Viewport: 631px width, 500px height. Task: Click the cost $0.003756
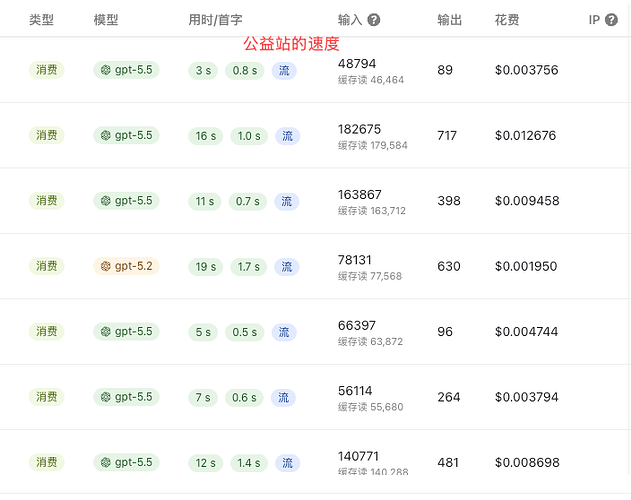527,70
